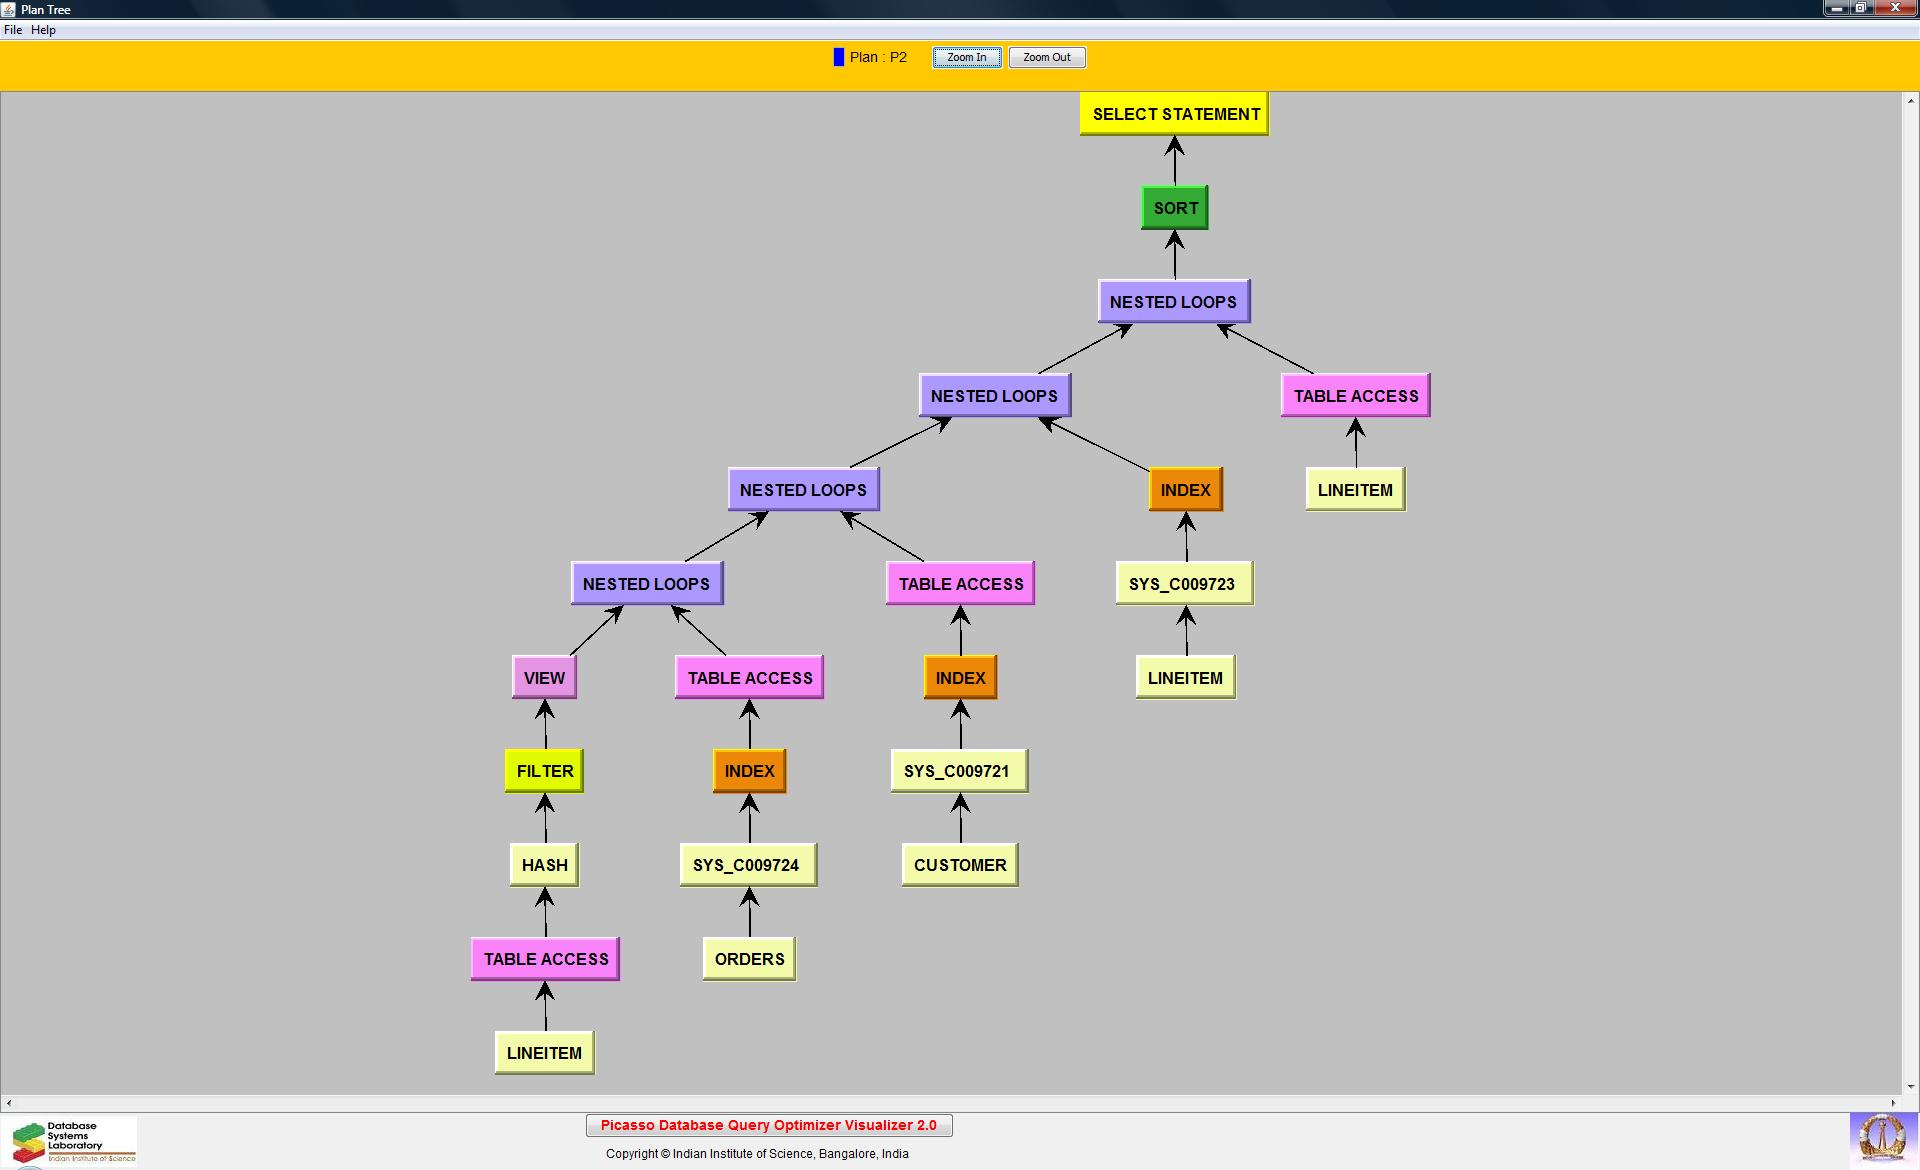Screen dimensions: 1920x1170
Task: Click the SYS_C009721 node
Action: click(958, 771)
